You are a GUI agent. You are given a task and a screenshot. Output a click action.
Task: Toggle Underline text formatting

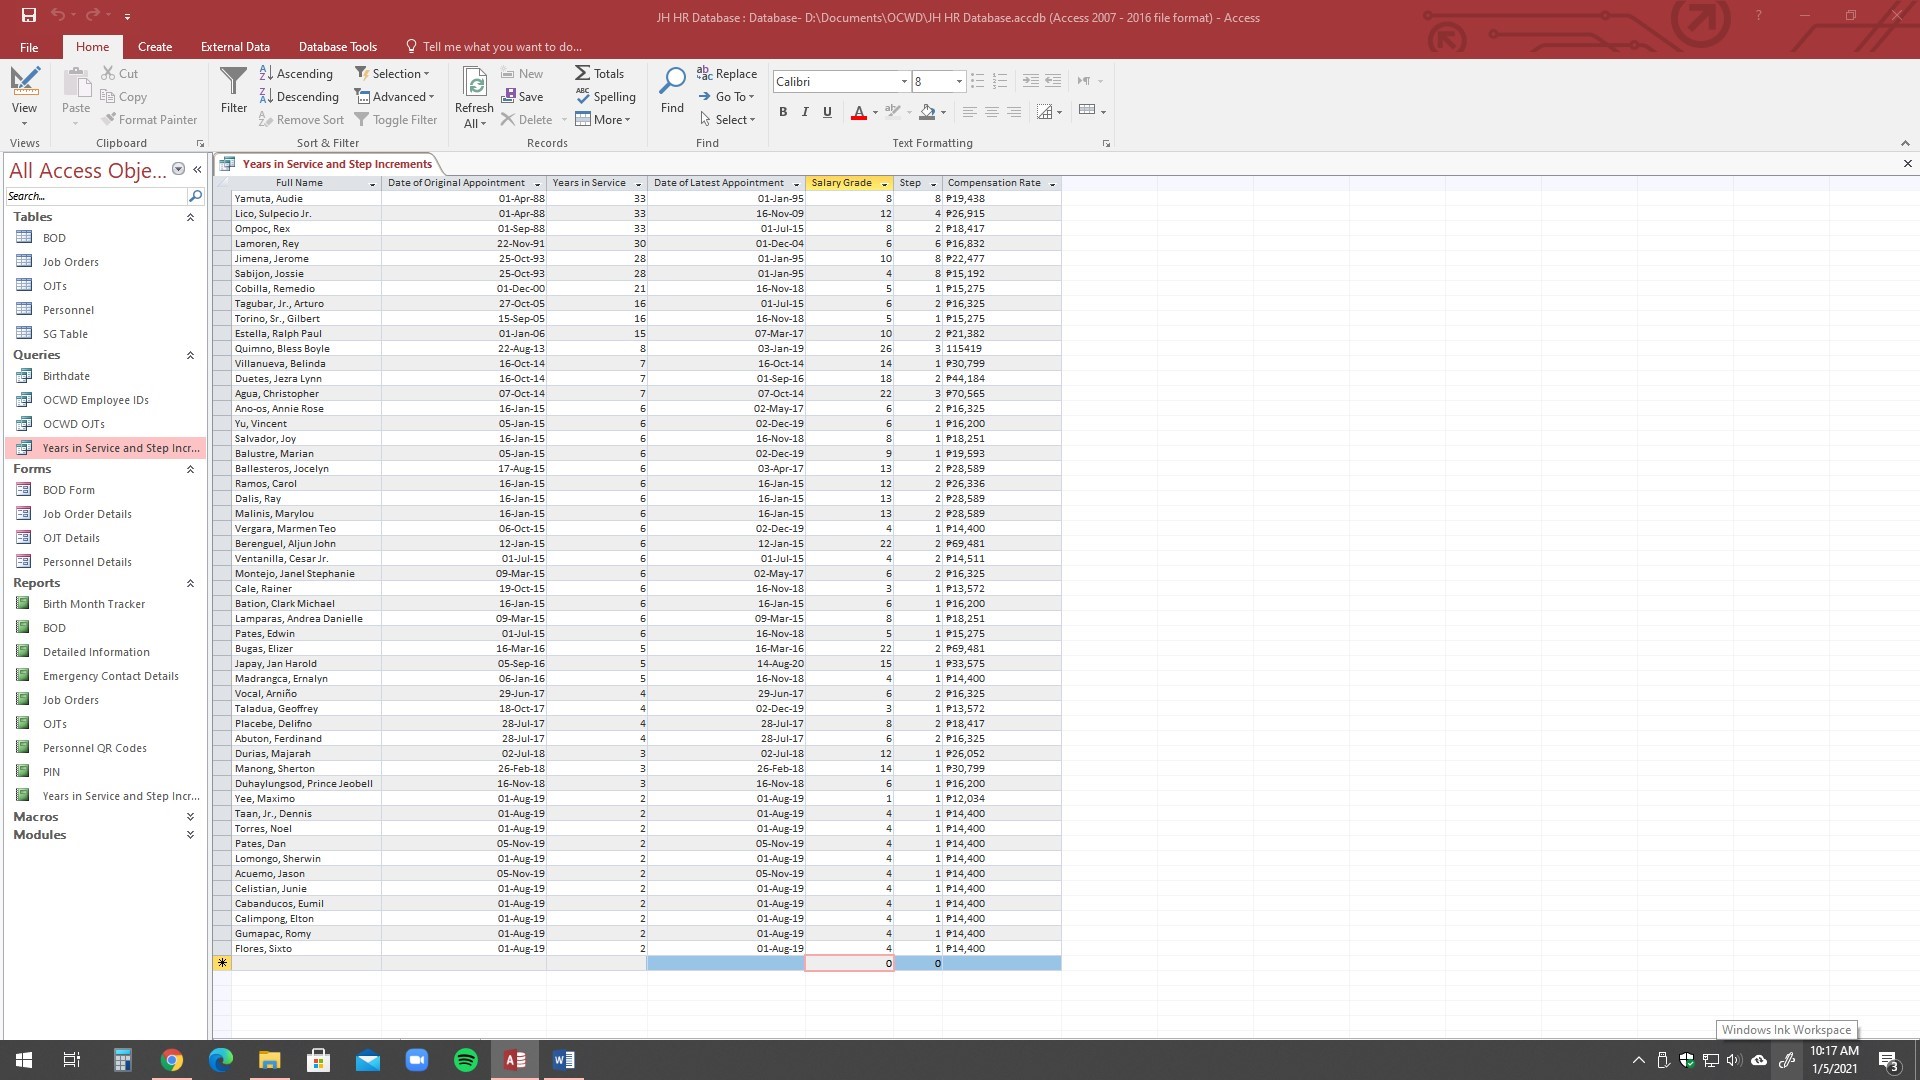tap(827, 112)
